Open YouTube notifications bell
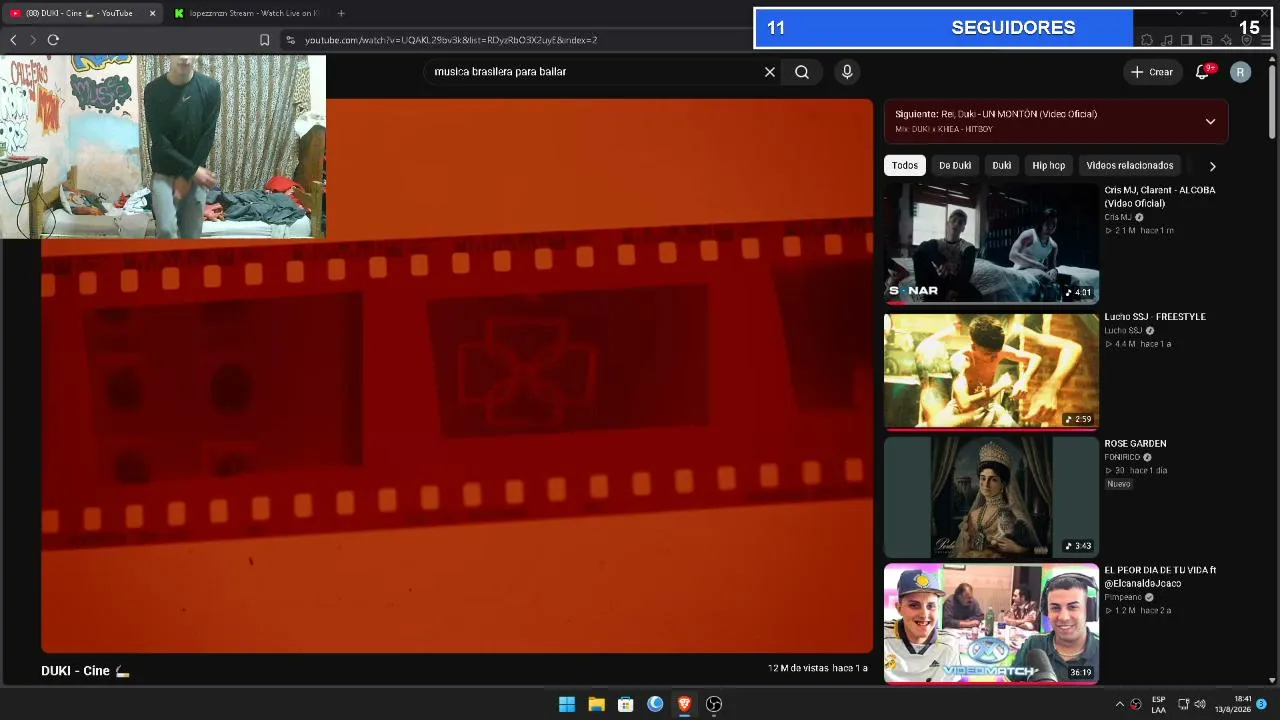Image resolution: width=1280 pixels, height=720 pixels. (x=1203, y=72)
